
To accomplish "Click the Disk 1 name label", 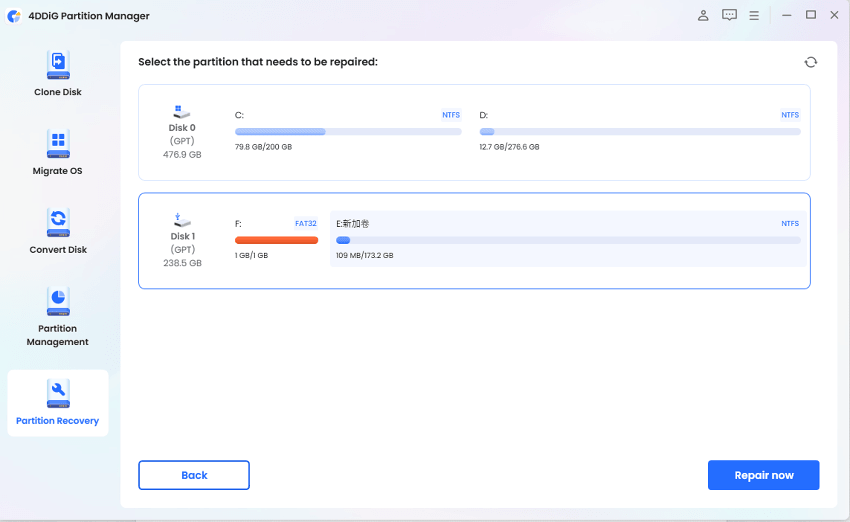I will 182,236.
